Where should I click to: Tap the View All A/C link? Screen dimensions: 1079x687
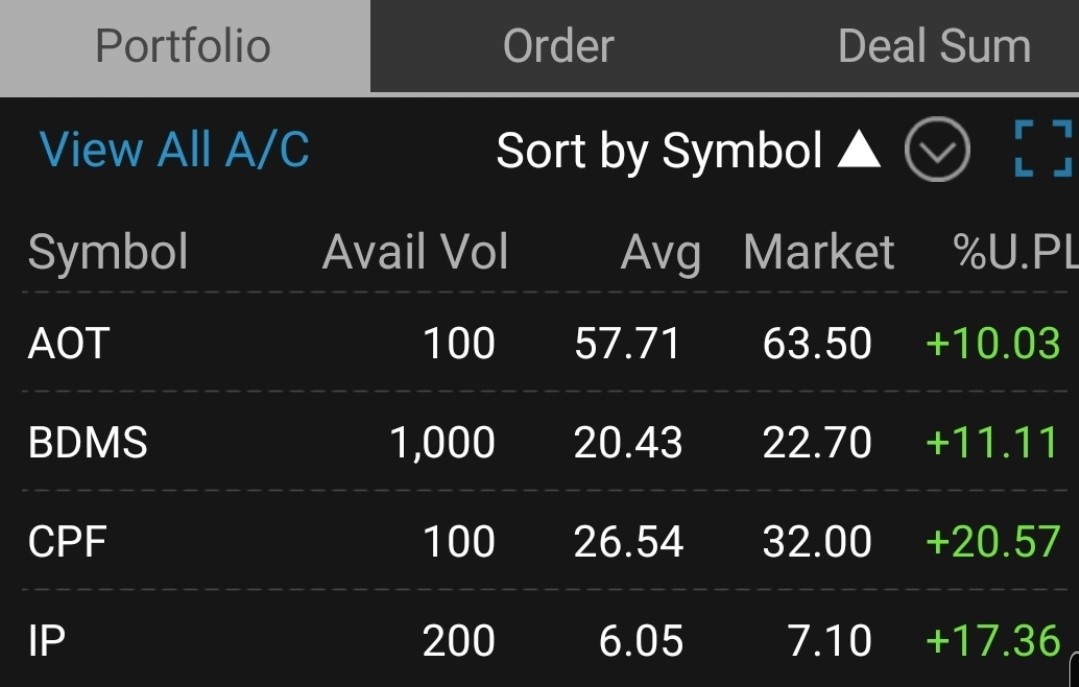click(174, 150)
